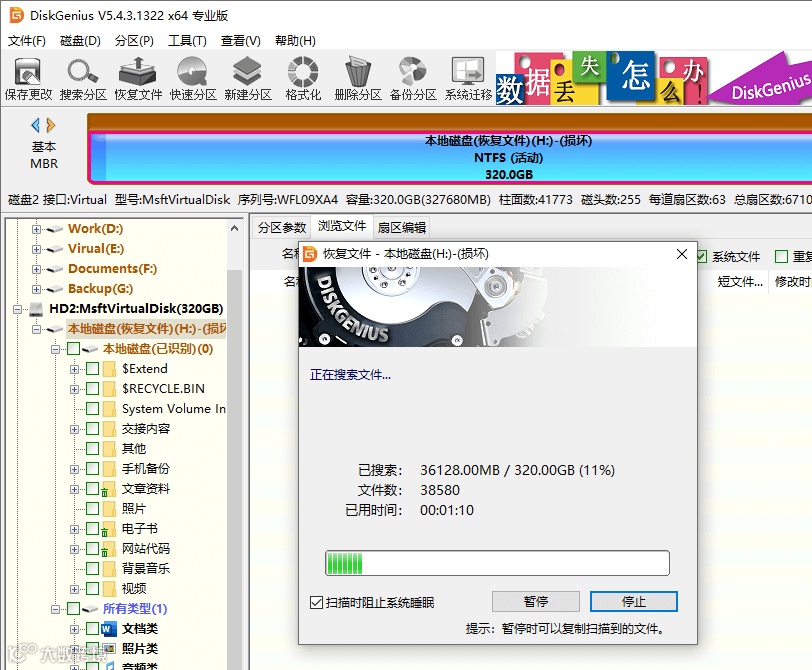Click the picture icon for 照片类
Viewport: 812px width, 670px height.
coord(109,649)
